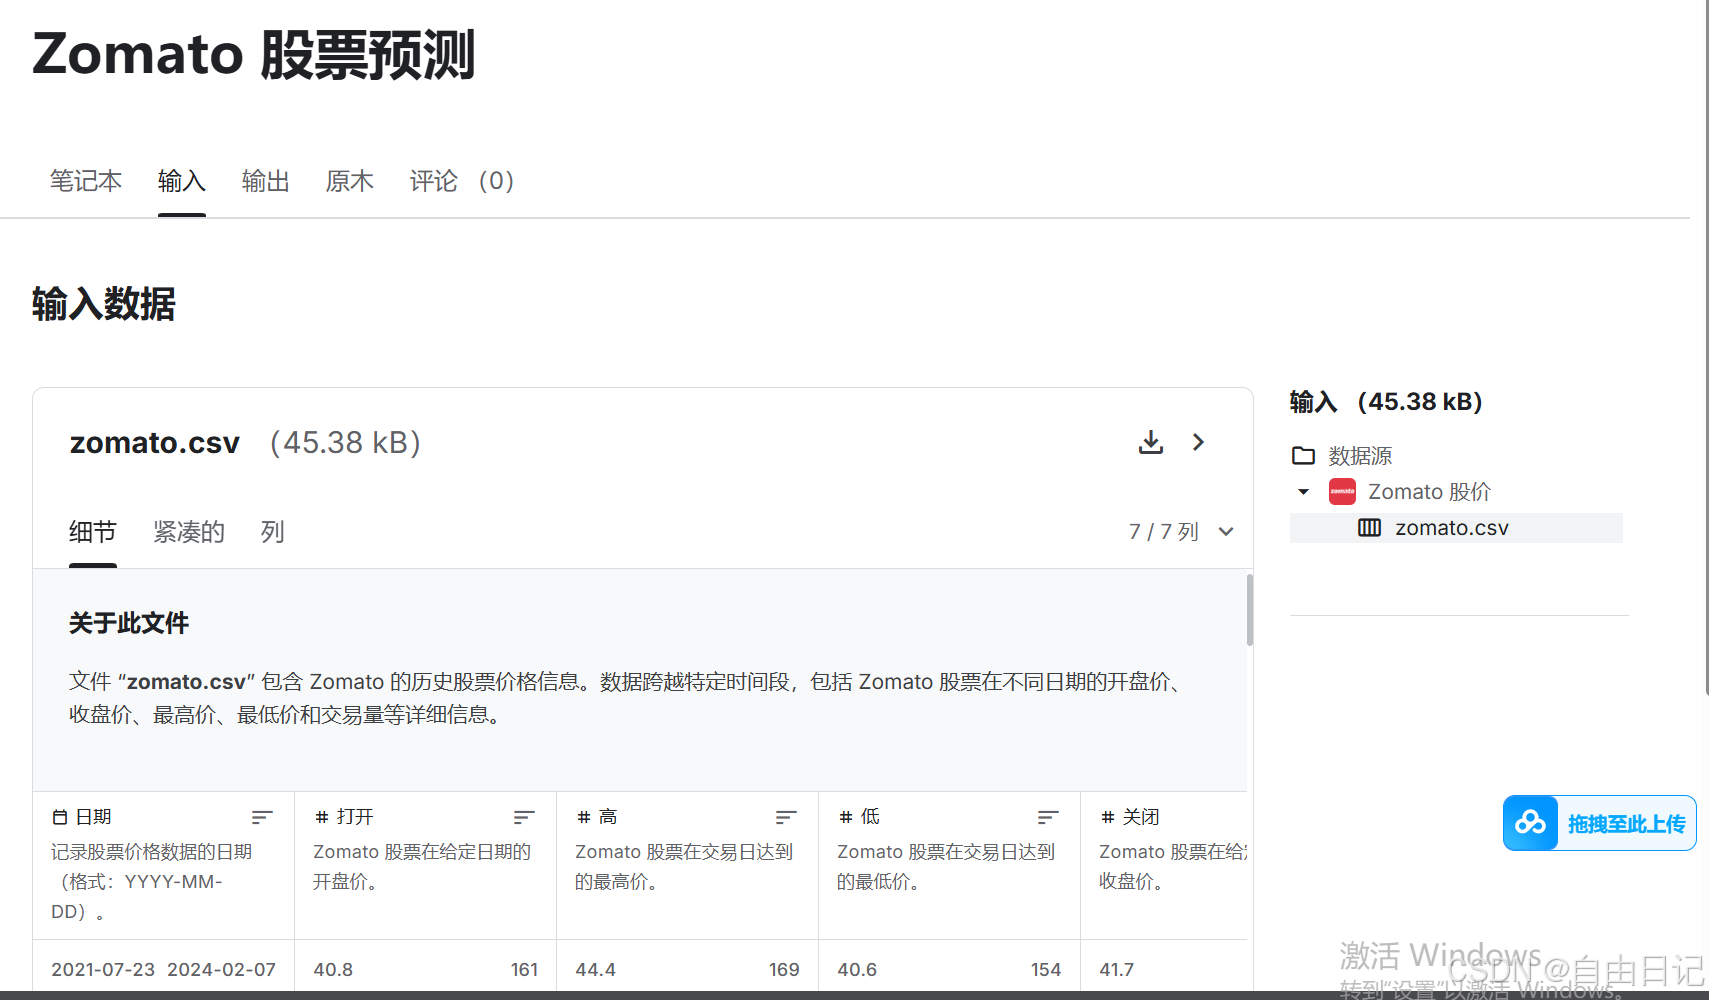Image resolution: width=1709 pixels, height=1000 pixels.
Task: Switch to the 紧凑的 view tab
Action: 189,531
